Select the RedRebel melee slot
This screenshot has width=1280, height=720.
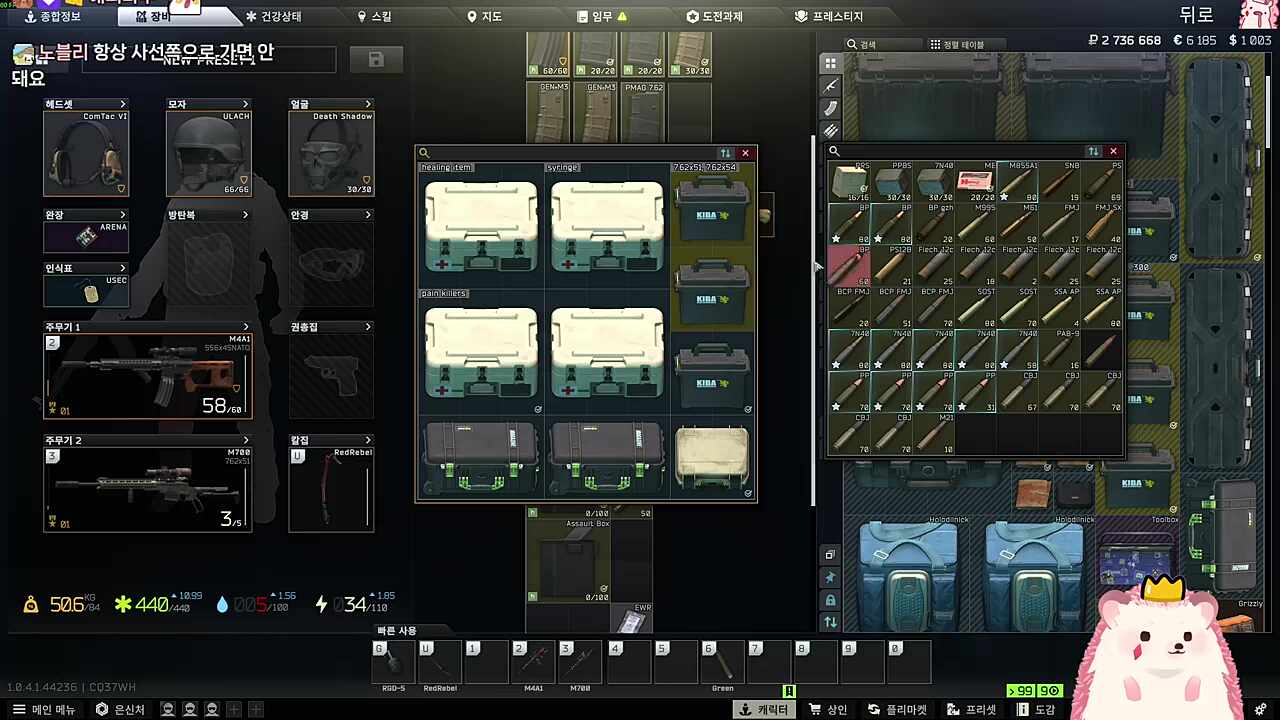tap(331, 489)
